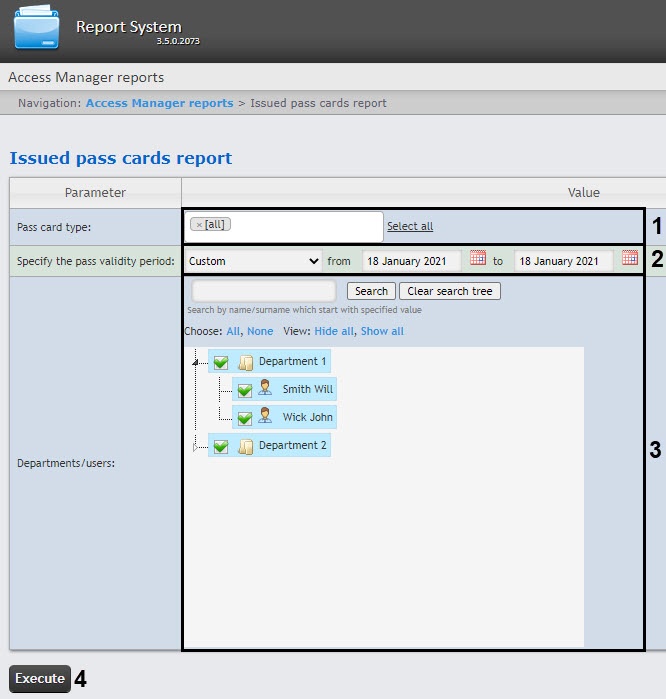Click the search hint text below field
This screenshot has width=666, height=699.
304,310
